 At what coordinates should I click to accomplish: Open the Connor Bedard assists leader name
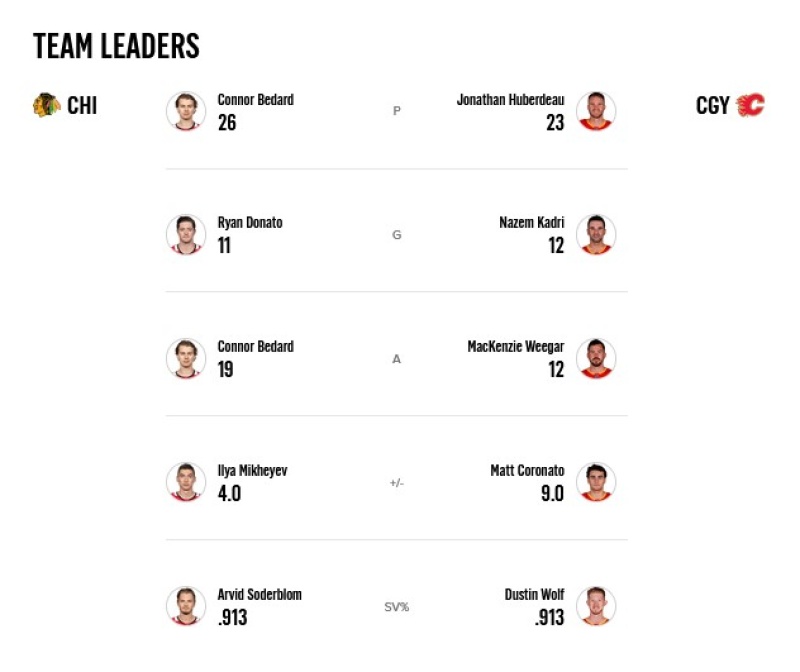(256, 346)
